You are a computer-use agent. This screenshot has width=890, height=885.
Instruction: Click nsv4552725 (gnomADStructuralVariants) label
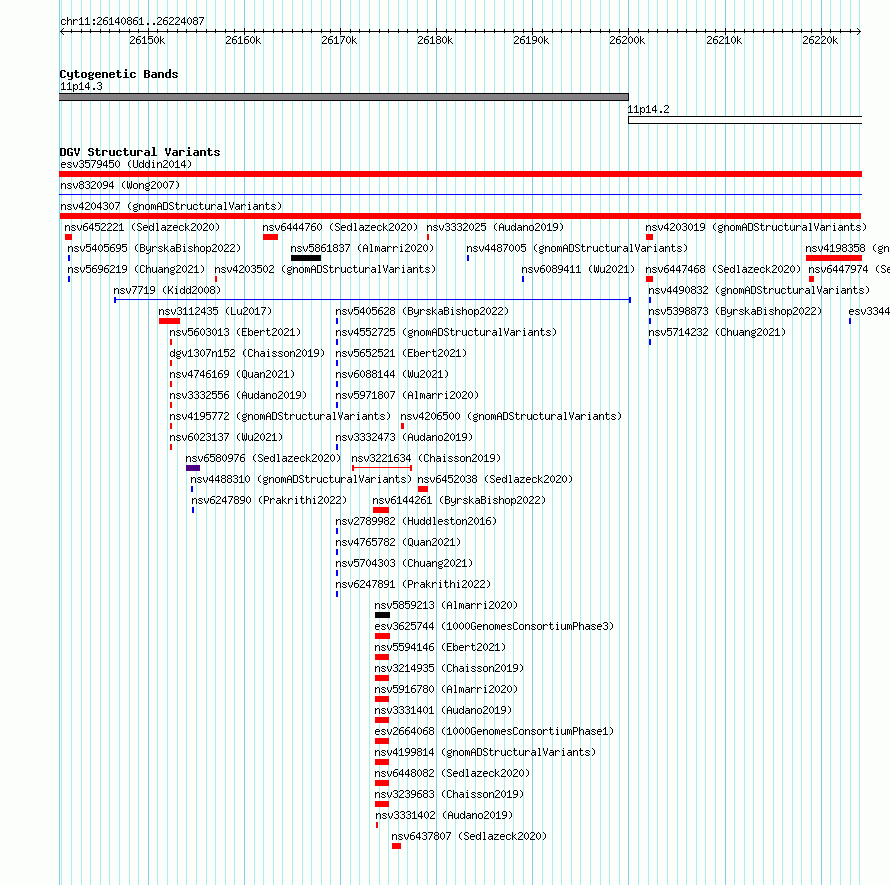click(446, 332)
